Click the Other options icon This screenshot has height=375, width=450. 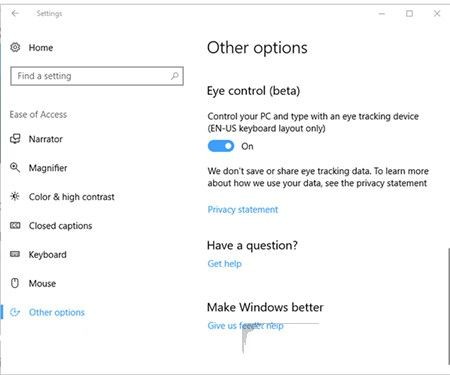[x=15, y=312]
